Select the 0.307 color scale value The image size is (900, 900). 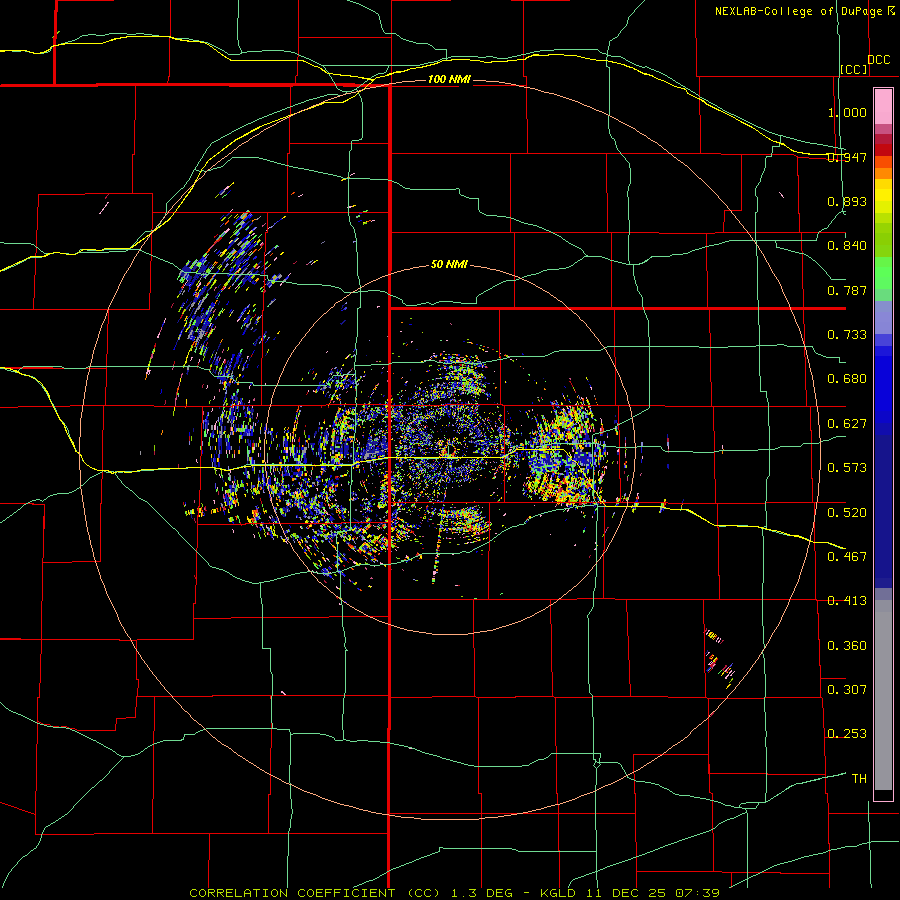(x=847, y=690)
